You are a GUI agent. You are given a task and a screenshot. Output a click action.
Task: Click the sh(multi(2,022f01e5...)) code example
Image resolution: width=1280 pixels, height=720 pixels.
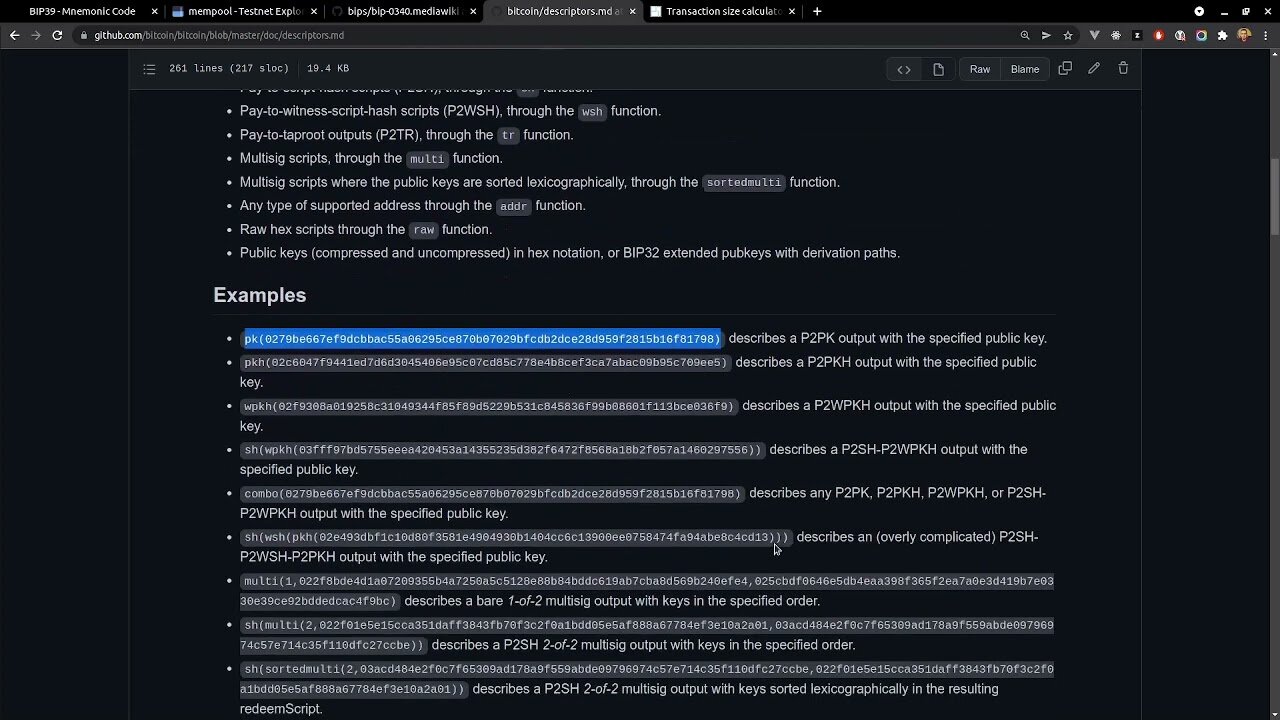coord(647,635)
